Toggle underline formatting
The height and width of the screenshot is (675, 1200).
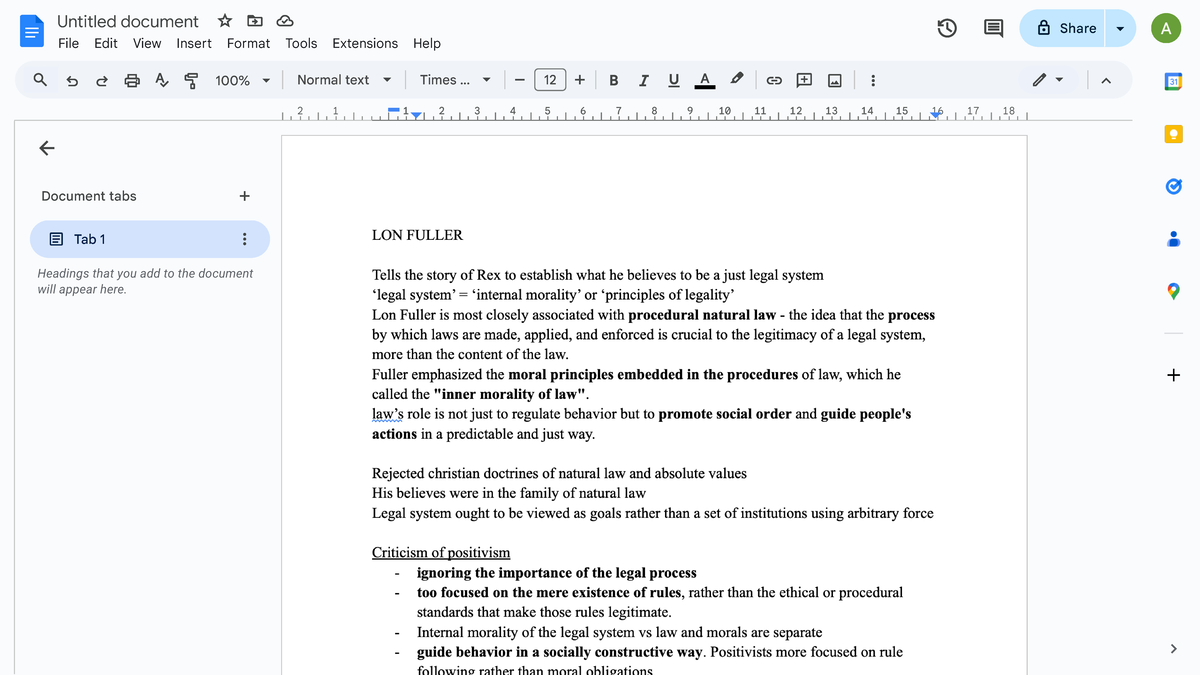(x=673, y=80)
